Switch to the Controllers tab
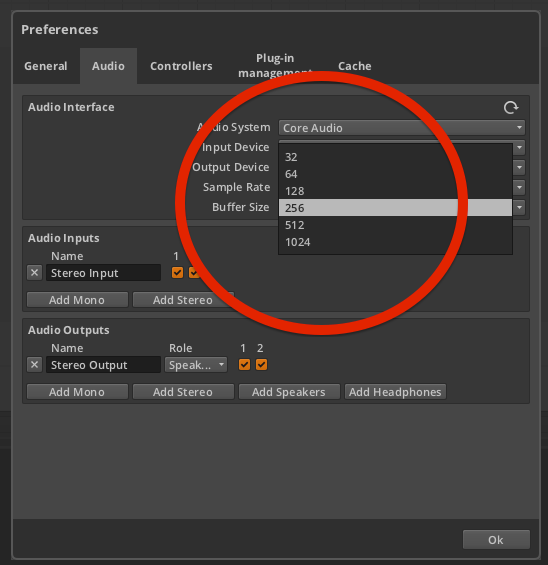Image resolution: width=548 pixels, height=565 pixels. [181, 66]
